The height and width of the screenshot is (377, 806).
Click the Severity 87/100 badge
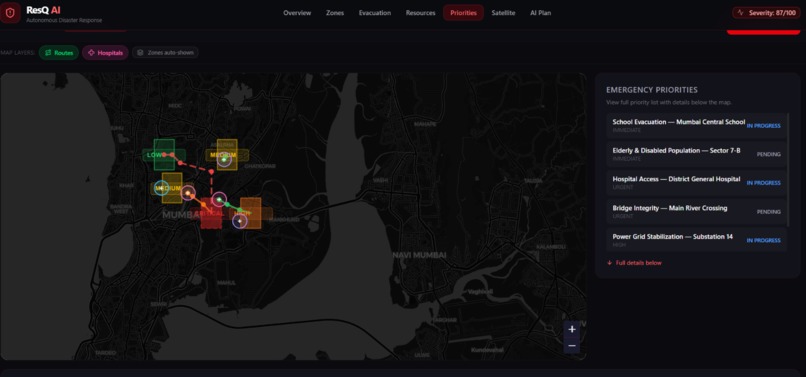[x=766, y=13]
